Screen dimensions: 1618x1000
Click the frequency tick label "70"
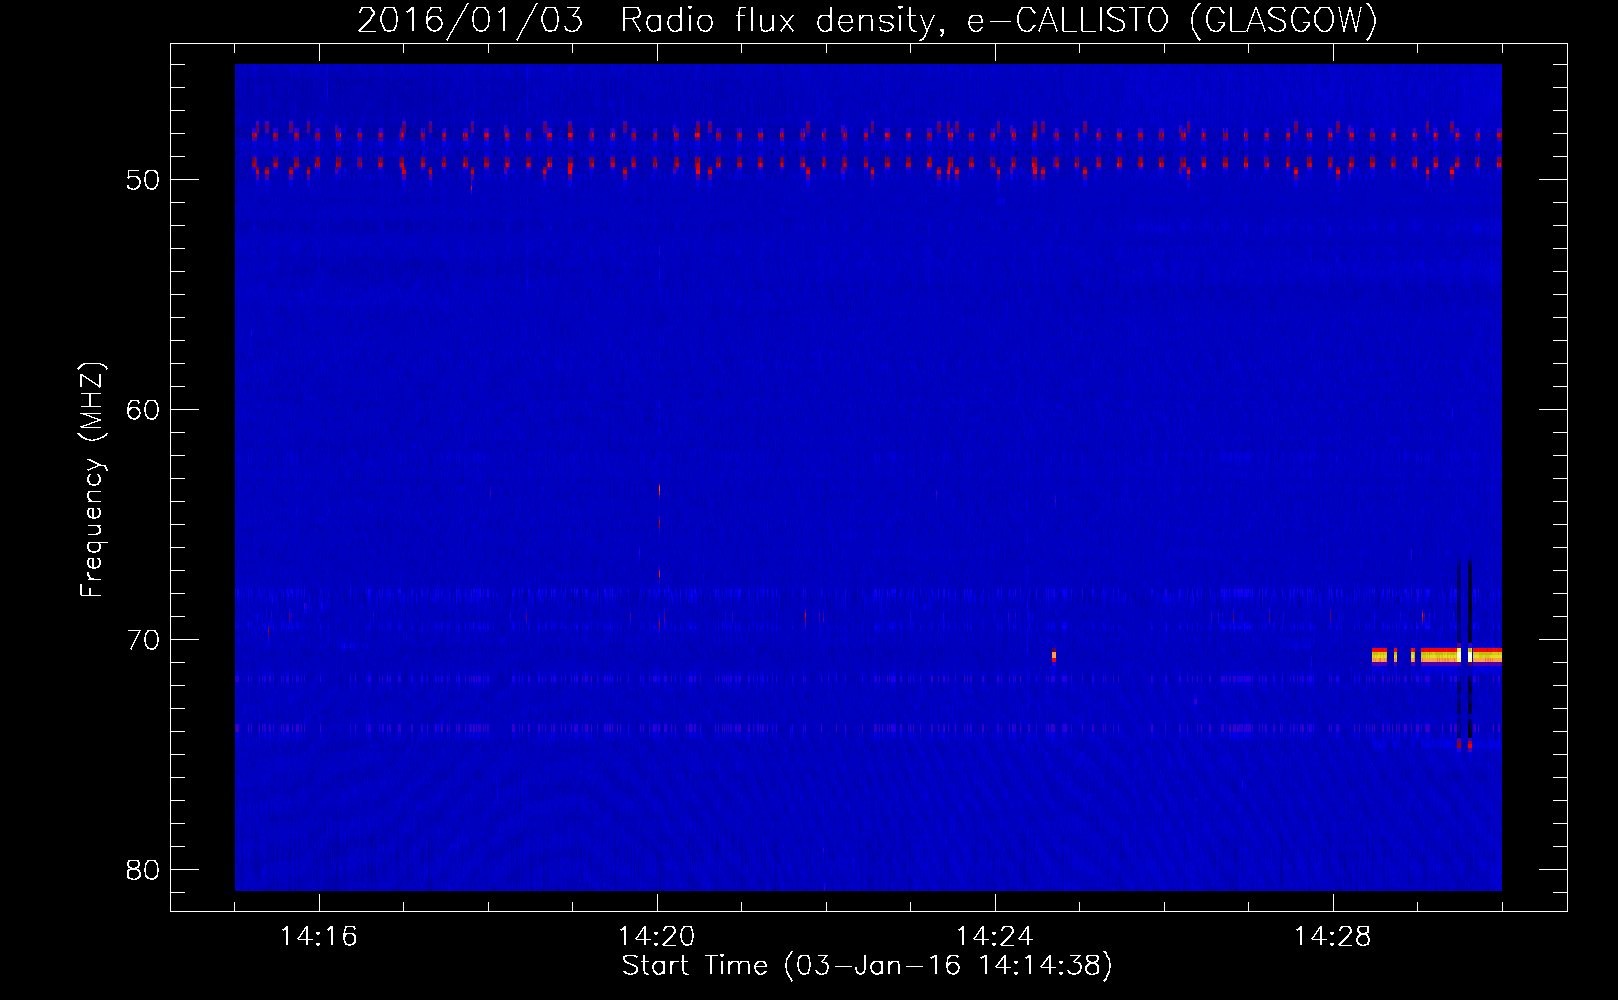(143, 640)
